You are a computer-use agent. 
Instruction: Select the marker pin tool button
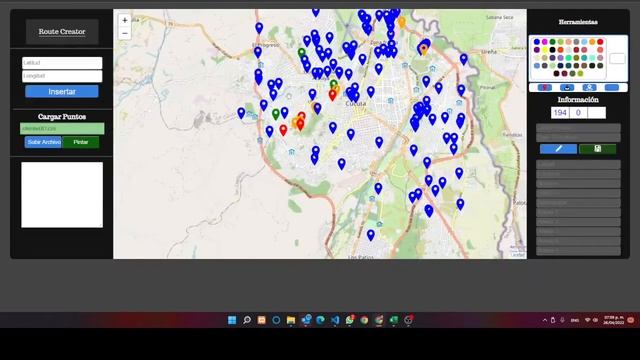[x=545, y=87]
